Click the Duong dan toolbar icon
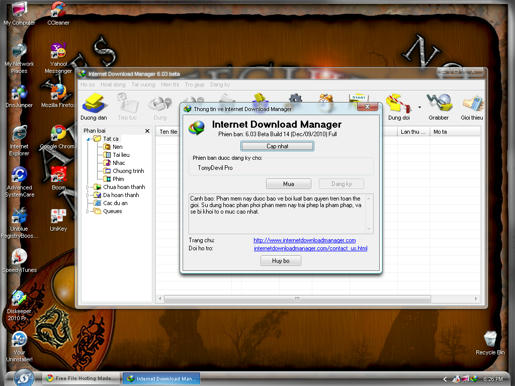The image size is (515, 386). [94, 107]
